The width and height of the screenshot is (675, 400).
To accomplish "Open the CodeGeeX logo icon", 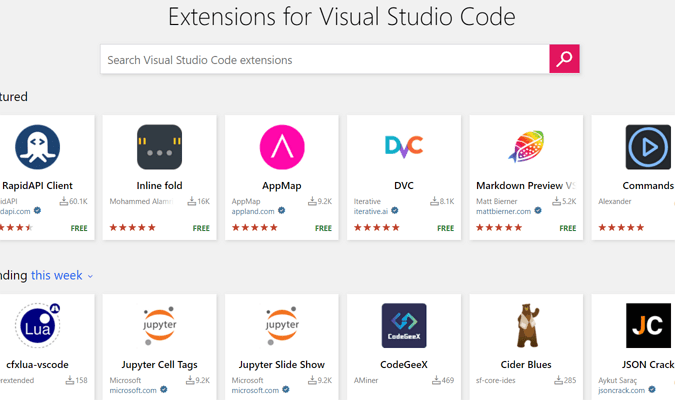I will coord(404,326).
